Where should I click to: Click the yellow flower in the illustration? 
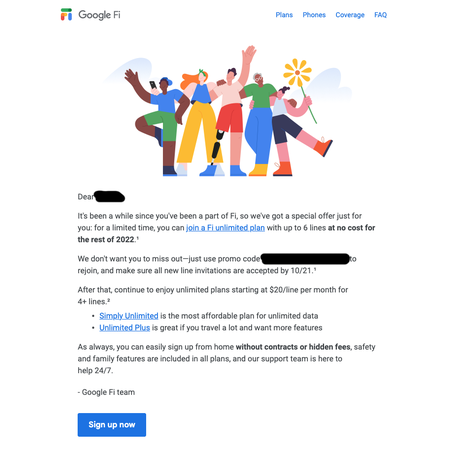297,72
